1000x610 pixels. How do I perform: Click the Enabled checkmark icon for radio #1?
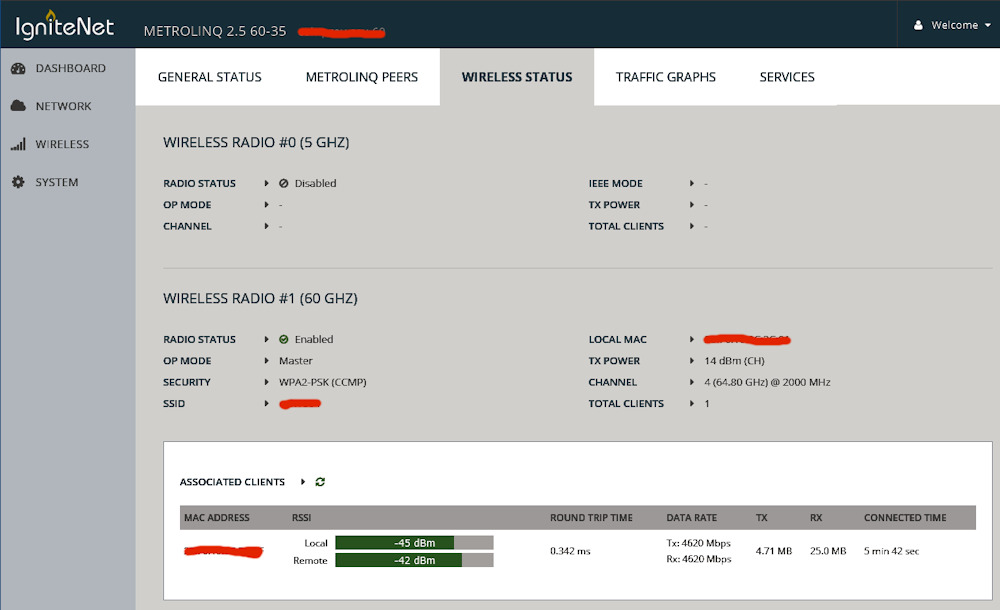click(x=284, y=339)
